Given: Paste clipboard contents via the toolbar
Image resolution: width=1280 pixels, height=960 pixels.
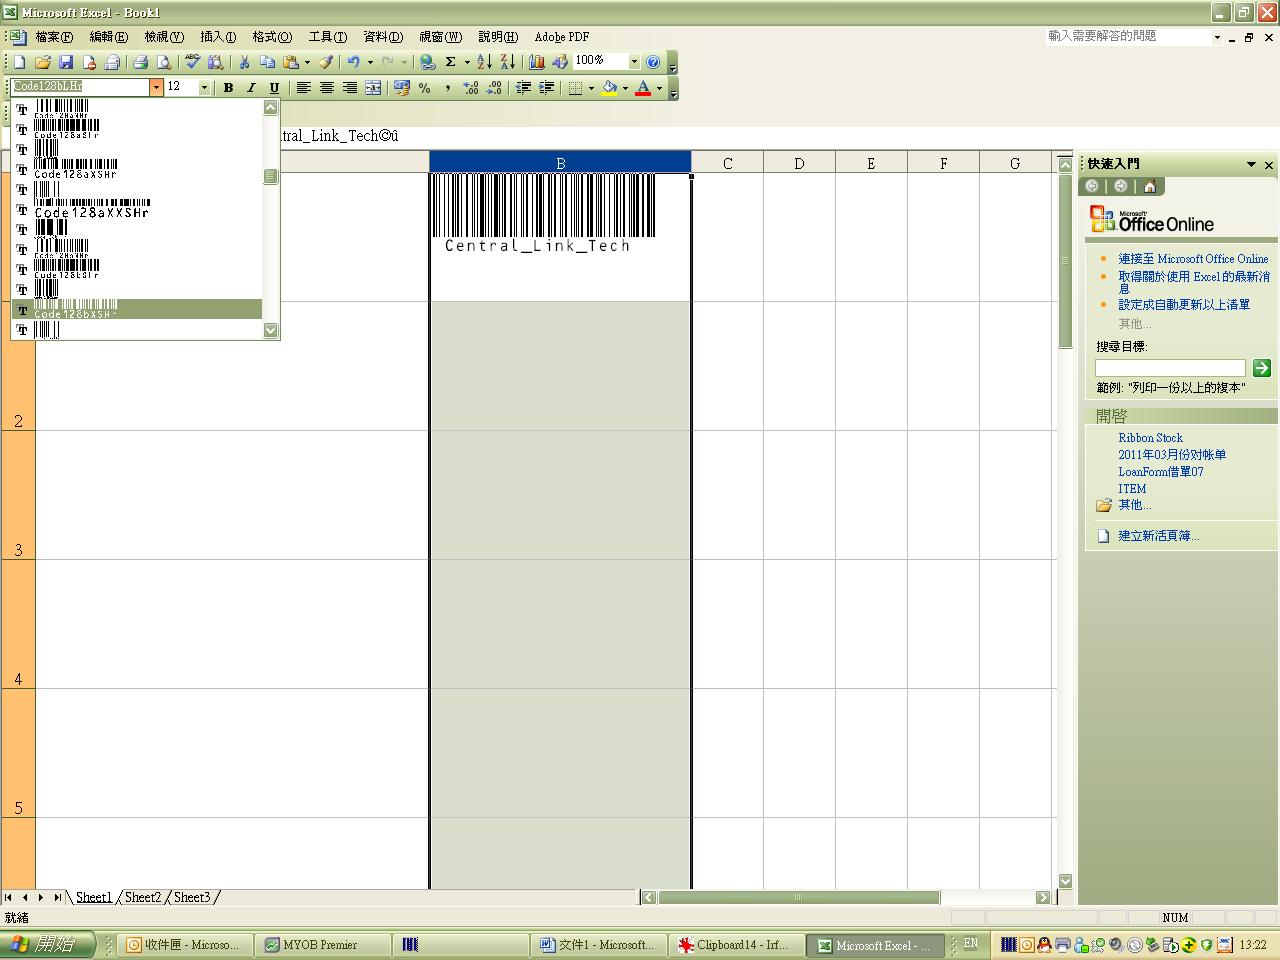Looking at the screenshot, I should tap(290, 62).
